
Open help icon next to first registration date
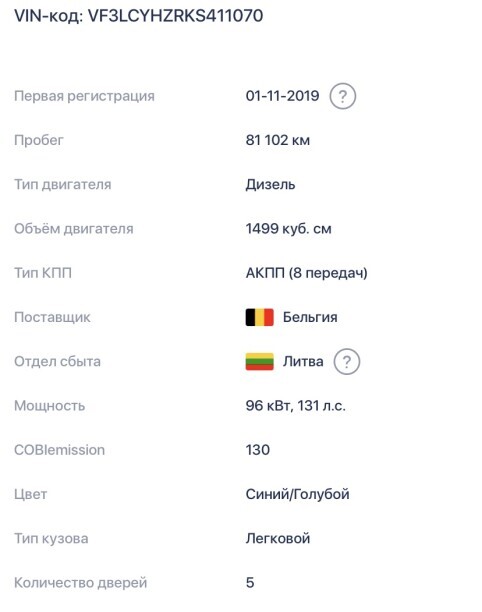pos(342,96)
